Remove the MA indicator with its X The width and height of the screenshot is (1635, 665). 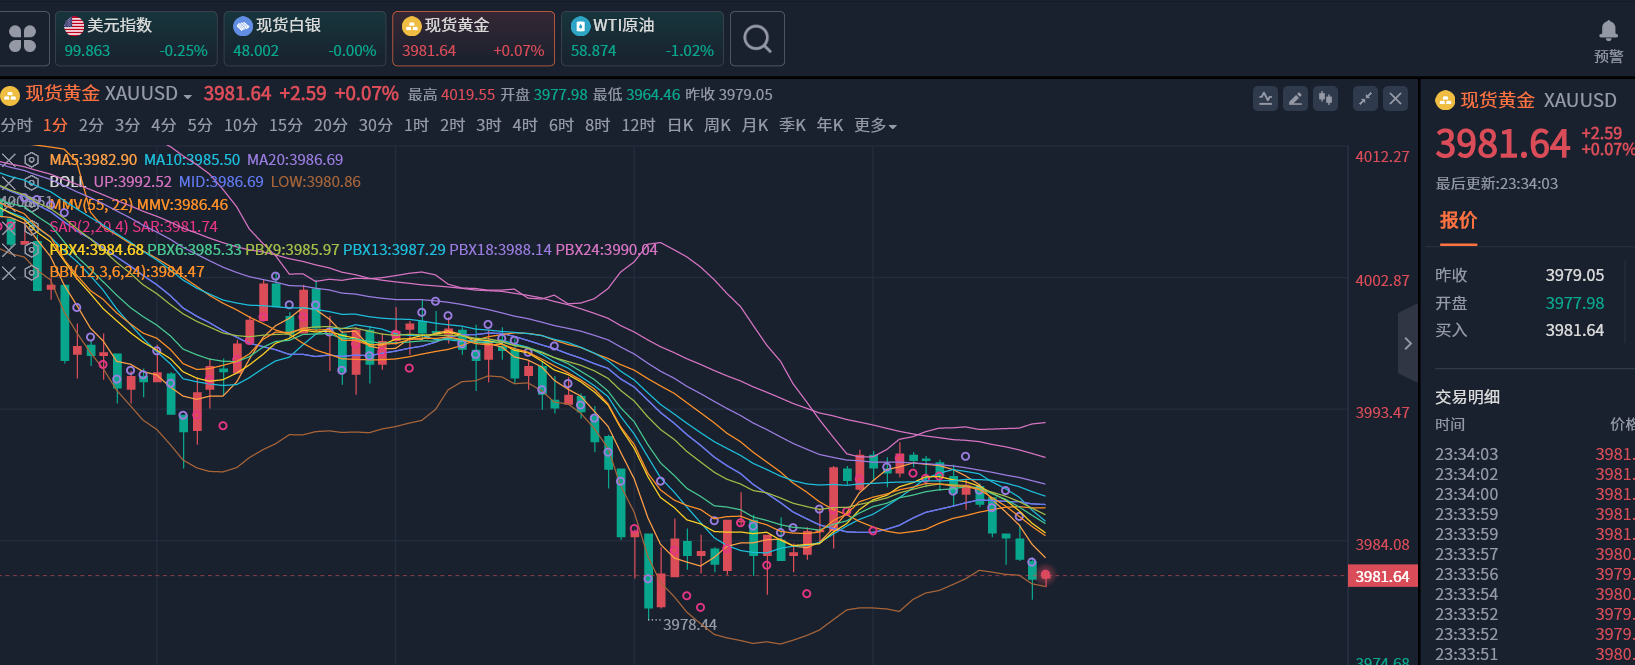(9, 160)
